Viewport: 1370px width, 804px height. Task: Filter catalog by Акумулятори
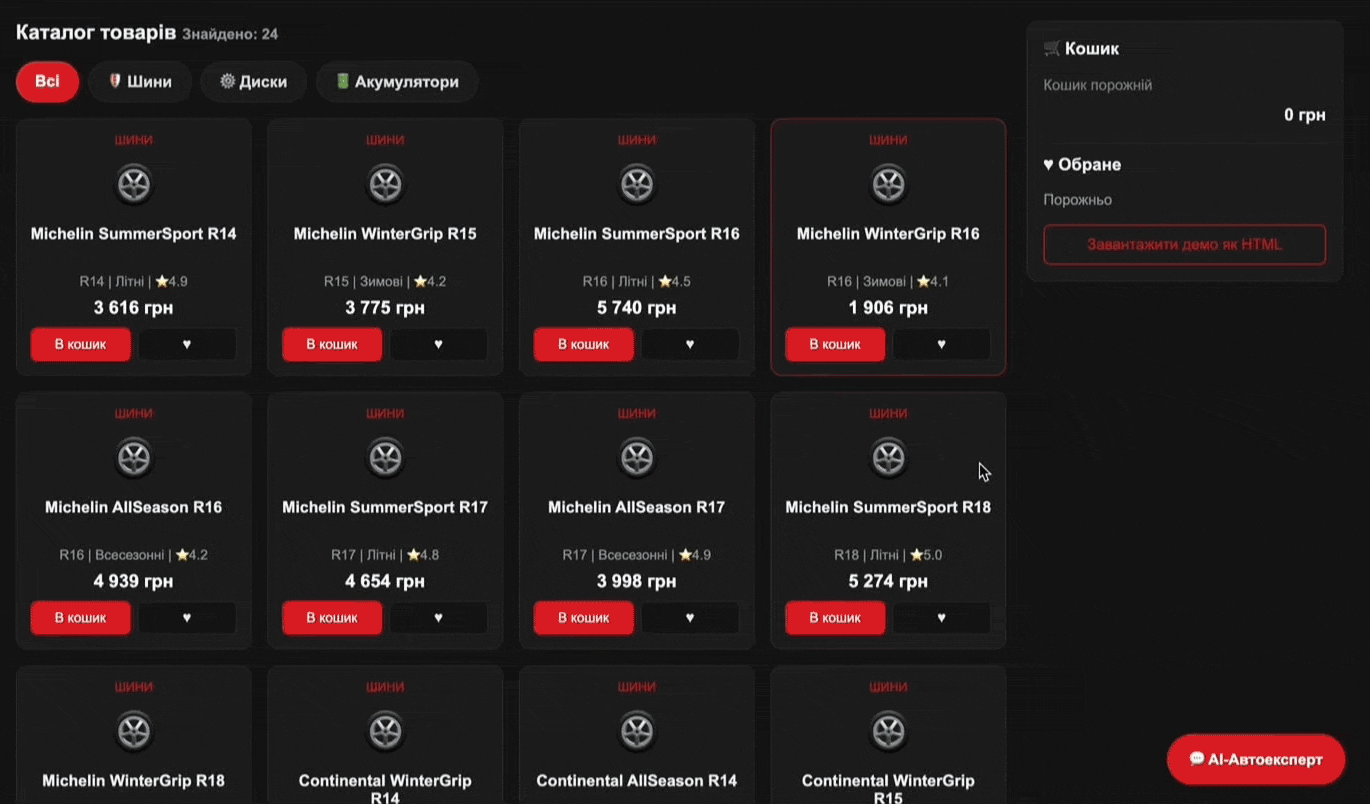(397, 82)
